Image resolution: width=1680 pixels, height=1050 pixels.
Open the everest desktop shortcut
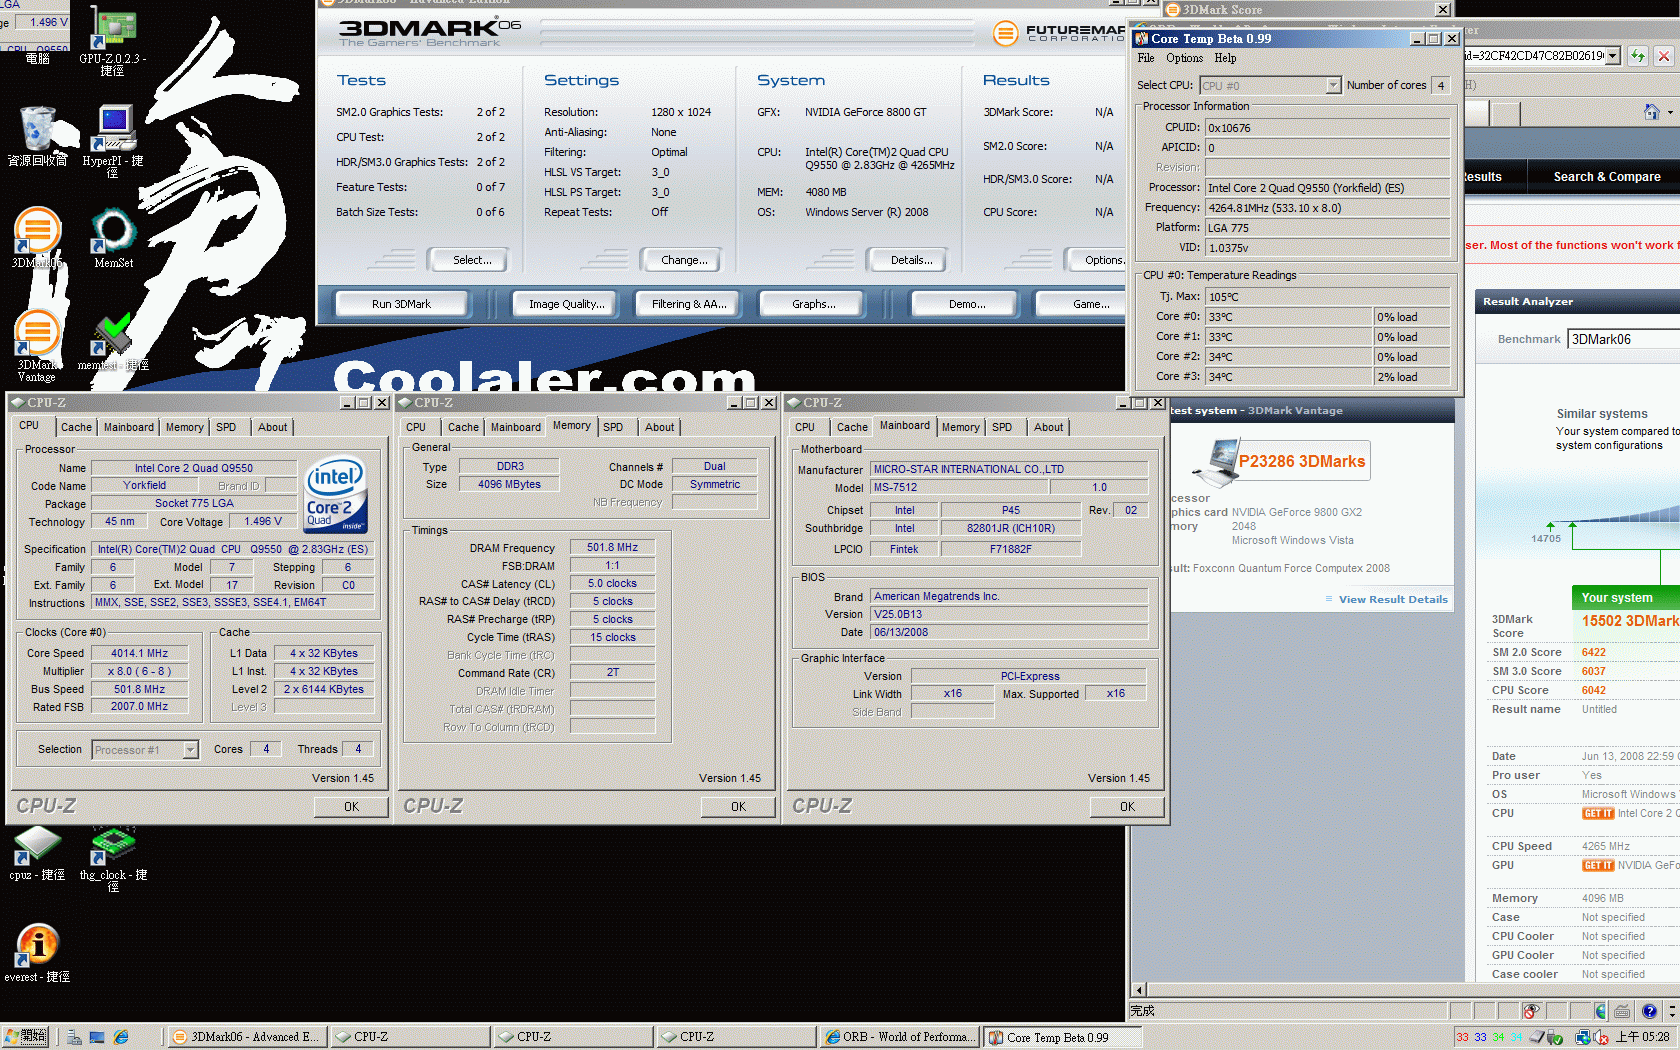click(37, 953)
